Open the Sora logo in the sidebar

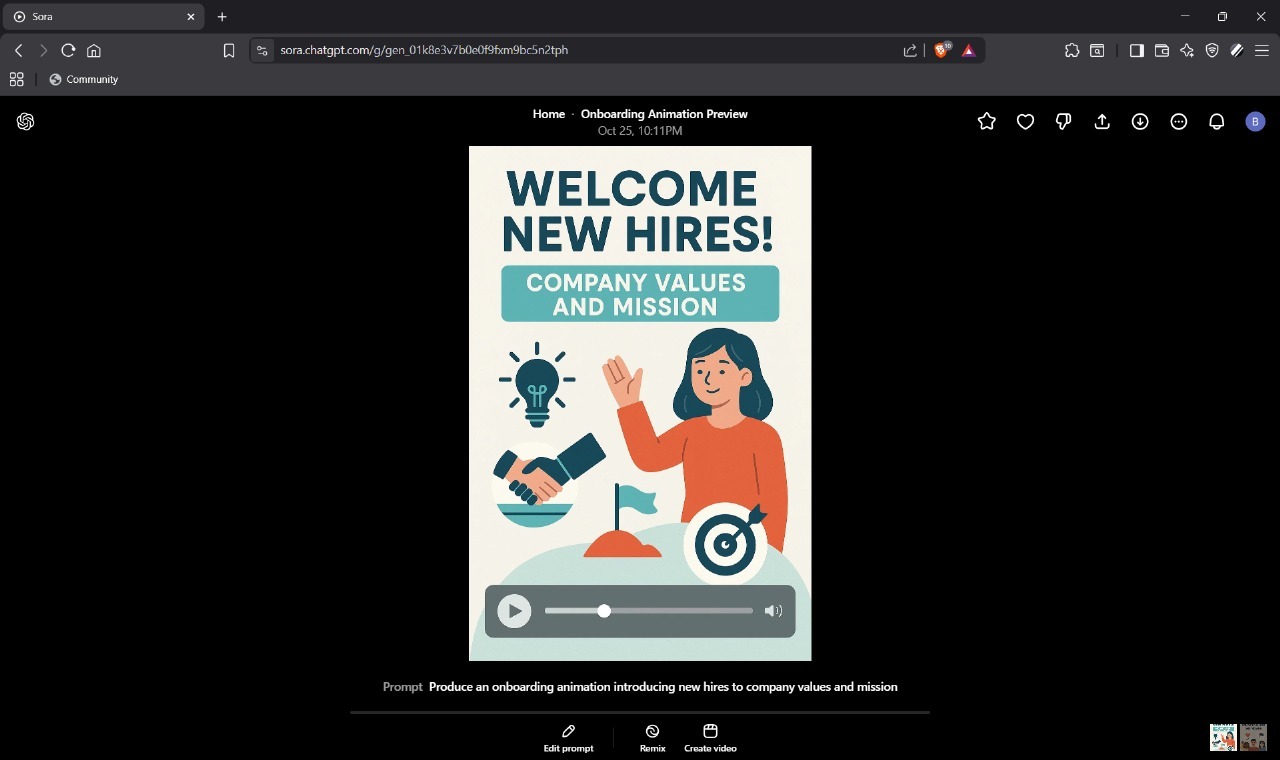(25, 121)
